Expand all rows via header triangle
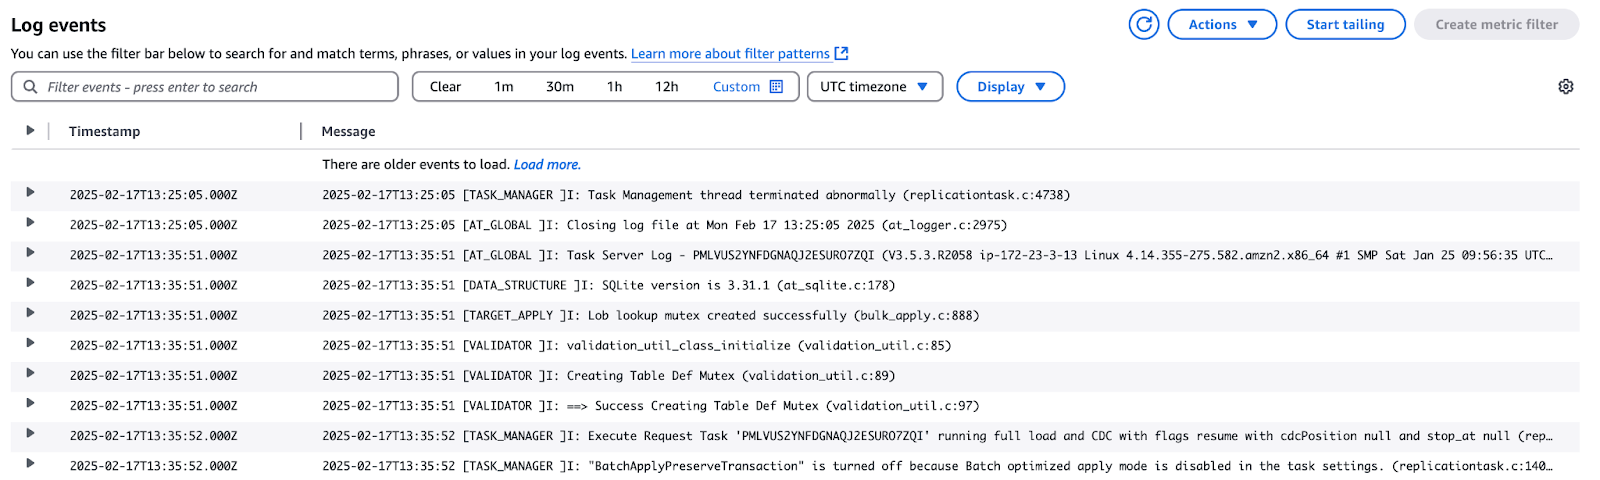 click(30, 131)
